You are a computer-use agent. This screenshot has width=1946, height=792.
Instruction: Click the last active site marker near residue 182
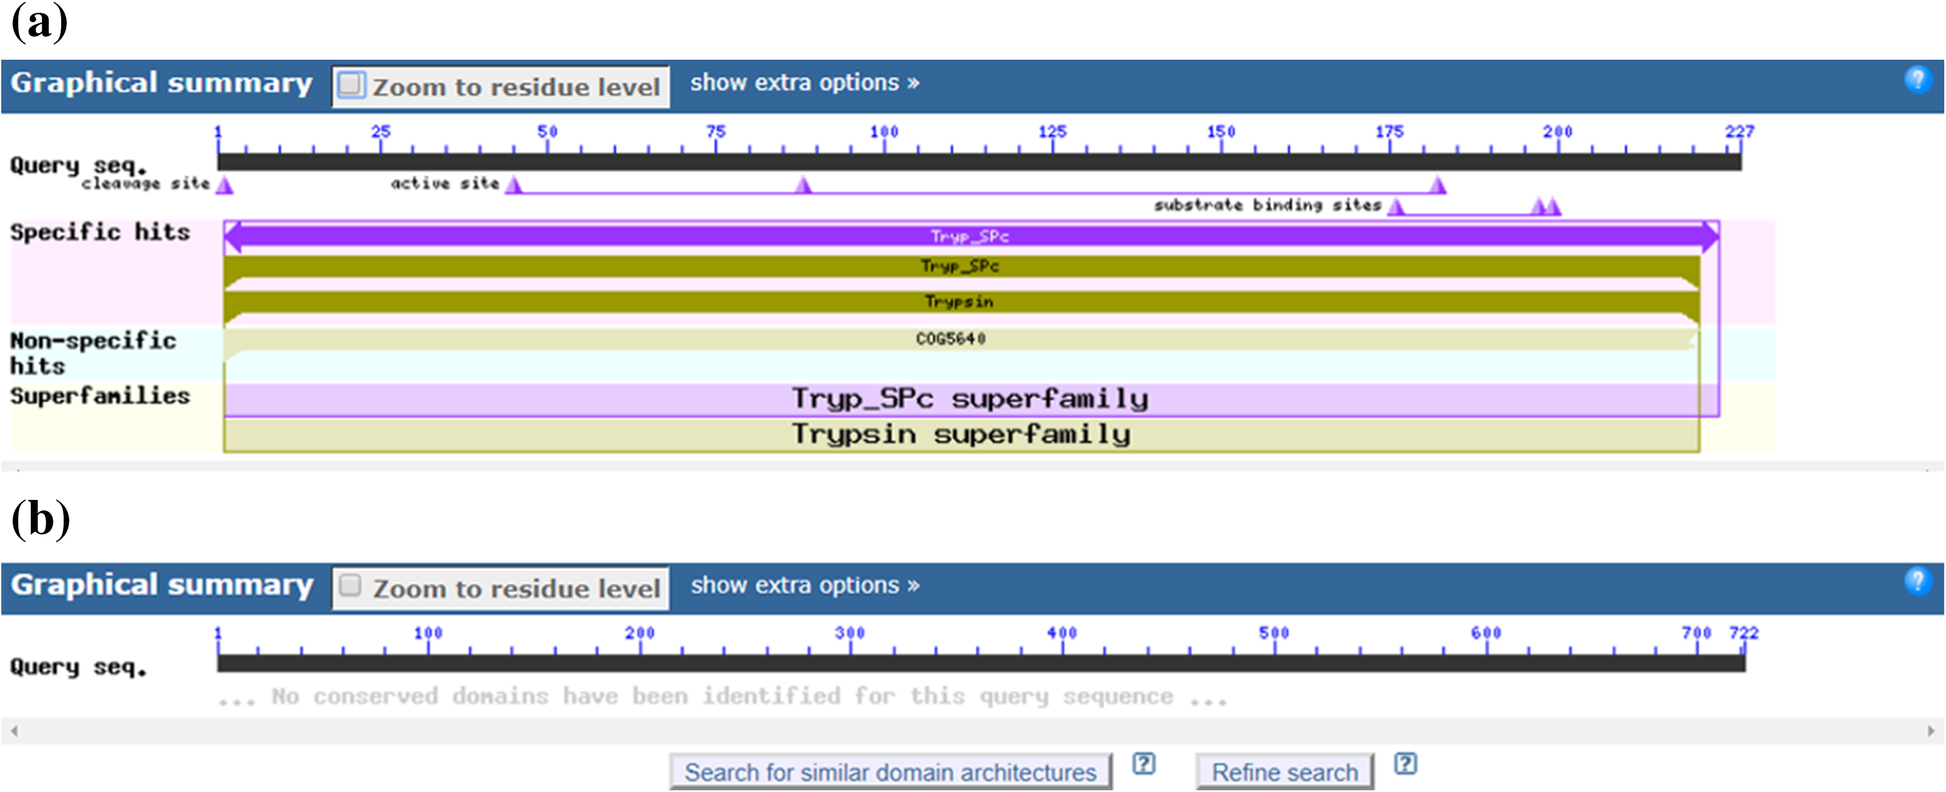[1437, 185]
